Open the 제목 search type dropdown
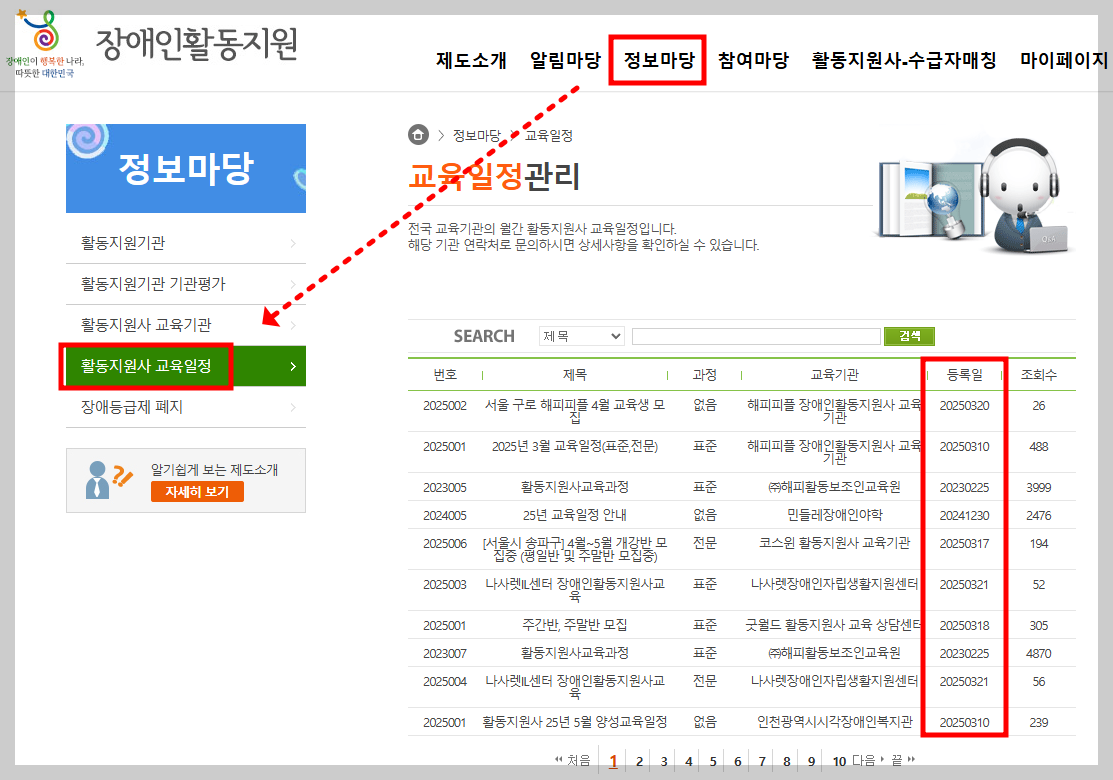 581,336
